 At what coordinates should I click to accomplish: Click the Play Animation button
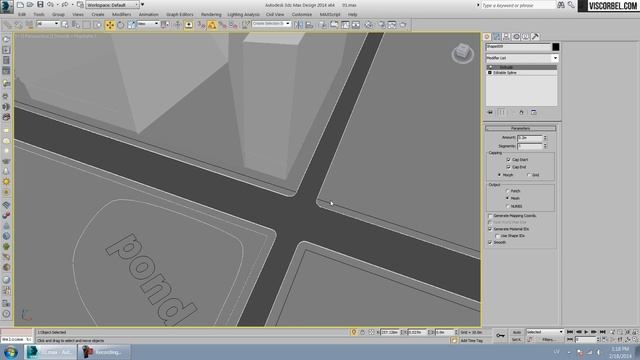pos(586,332)
